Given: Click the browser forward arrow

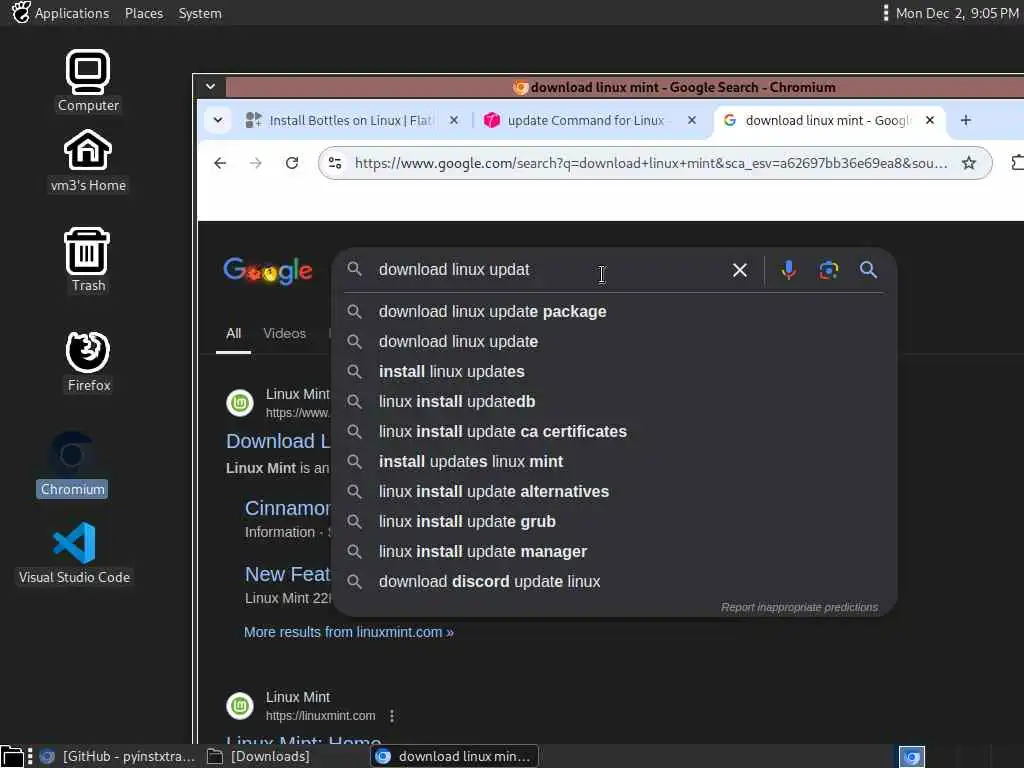Looking at the screenshot, I should (256, 163).
